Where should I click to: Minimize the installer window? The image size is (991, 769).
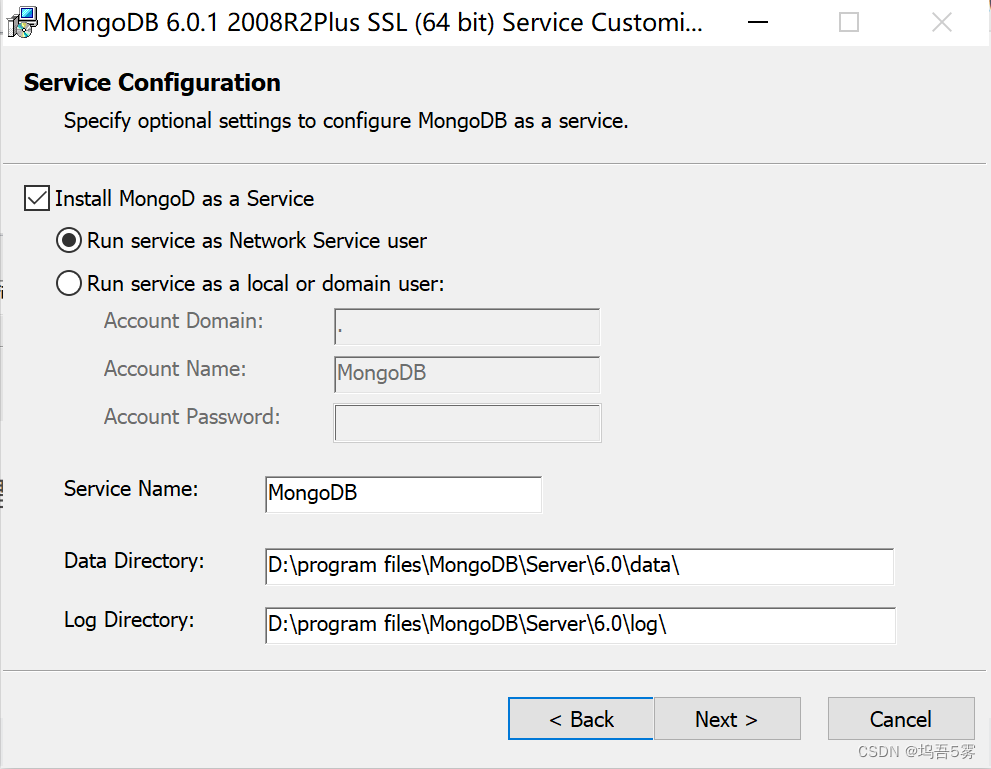tap(758, 23)
